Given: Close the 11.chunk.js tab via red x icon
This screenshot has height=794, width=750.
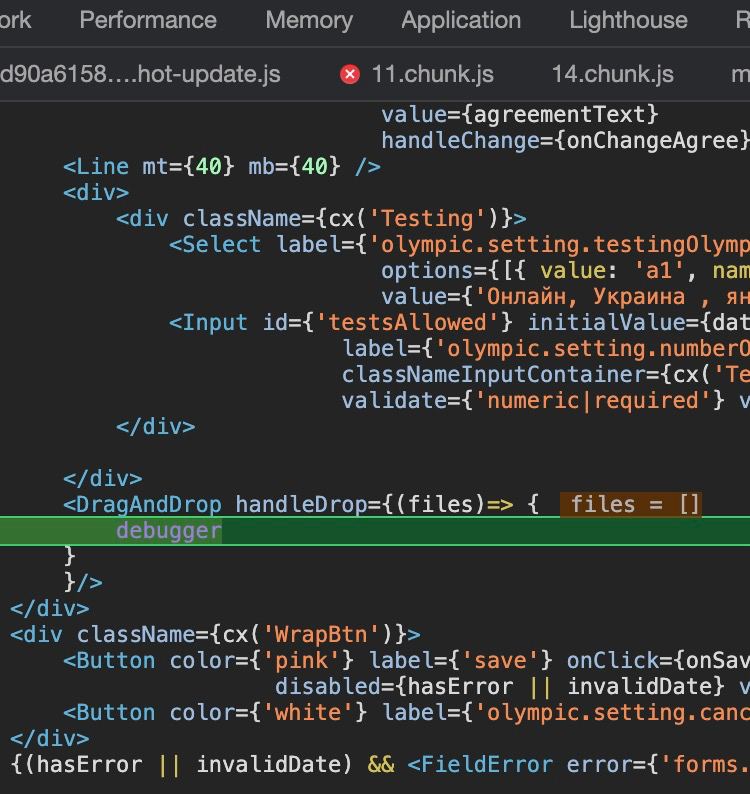Looking at the screenshot, I should pyautogui.click(x=349, y=74).
